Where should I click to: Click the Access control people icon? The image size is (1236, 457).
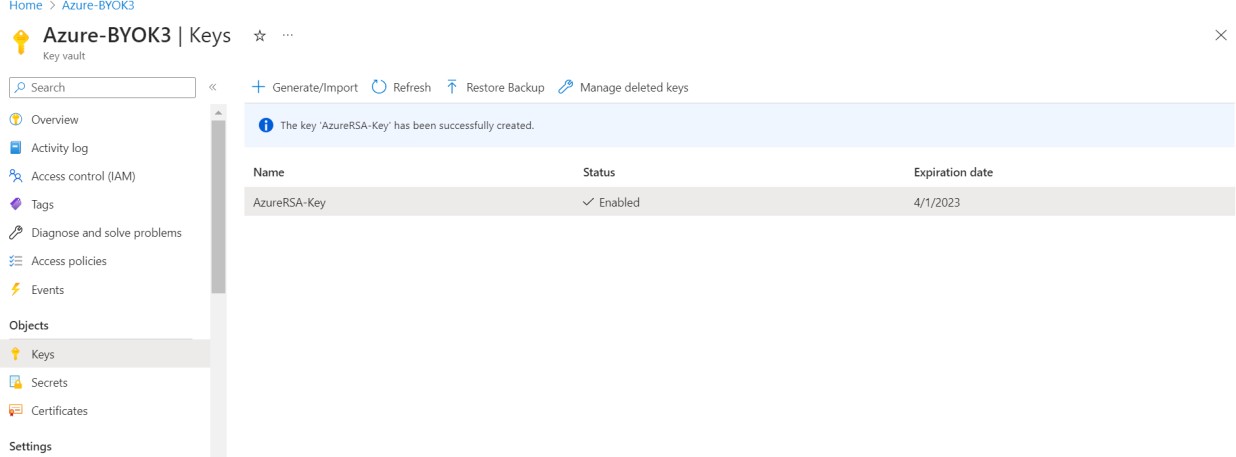[x=15, y=176]
